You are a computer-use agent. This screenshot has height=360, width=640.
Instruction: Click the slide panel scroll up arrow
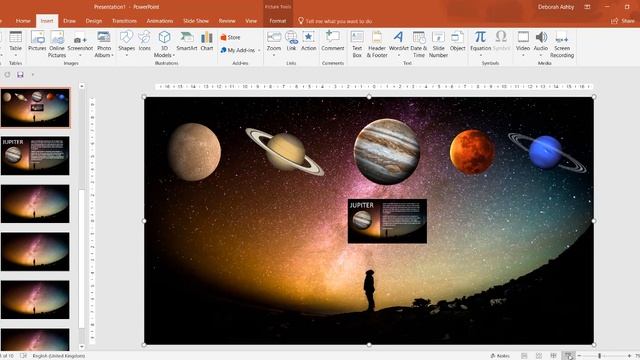(x=82, y=86)
